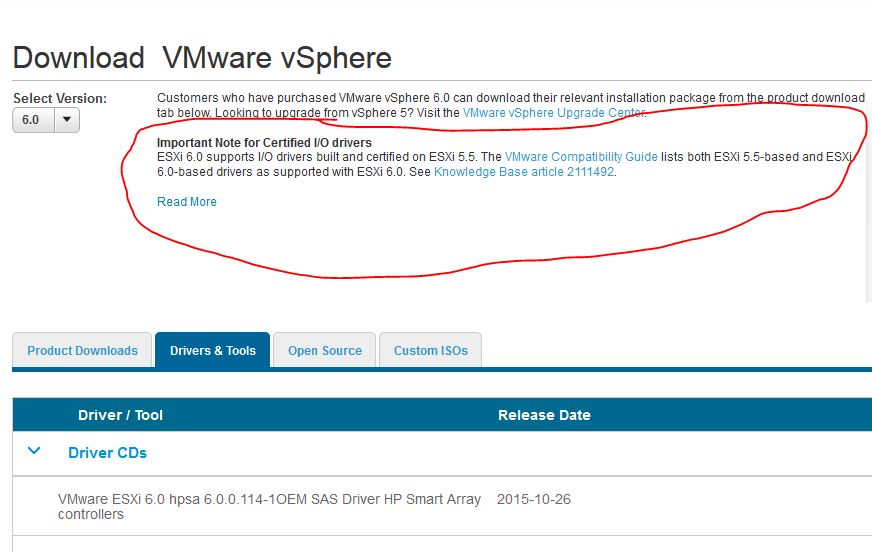This screenshot has width=872, height=552.
Task: Switch to the Open Source tab
Action: (325, 351)
